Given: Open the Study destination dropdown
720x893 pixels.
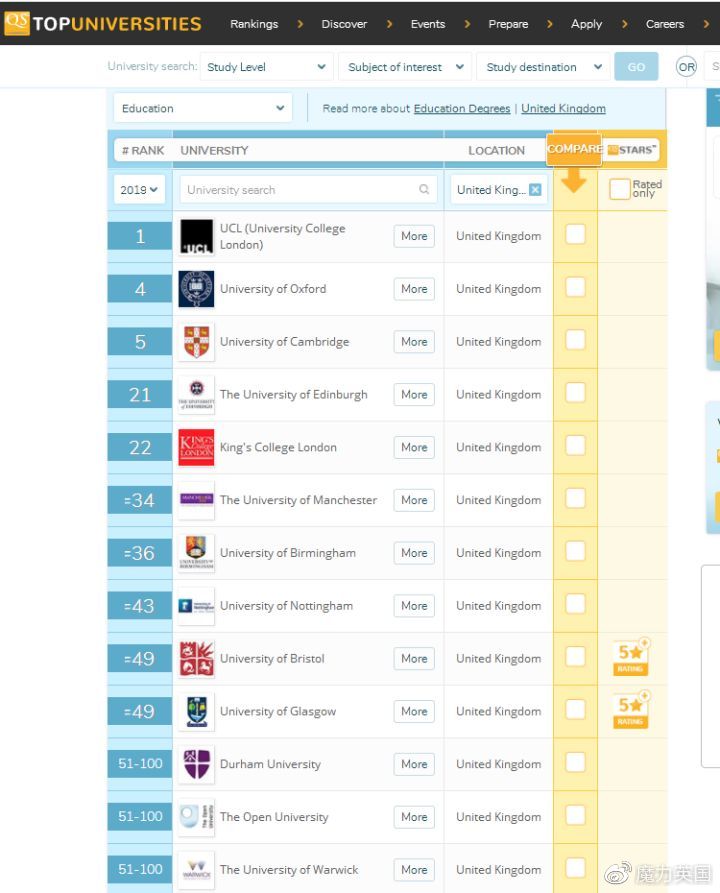Looking at the screenshot, I should coord(543,67).
